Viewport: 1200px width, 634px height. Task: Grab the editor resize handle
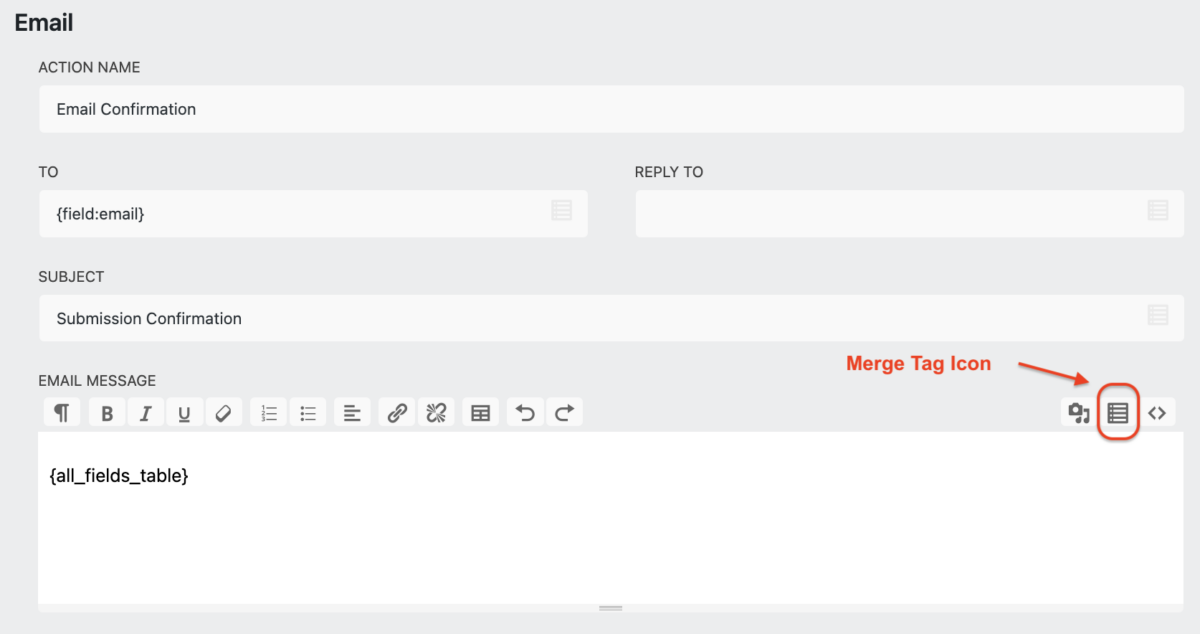click(x=611, y=608)
